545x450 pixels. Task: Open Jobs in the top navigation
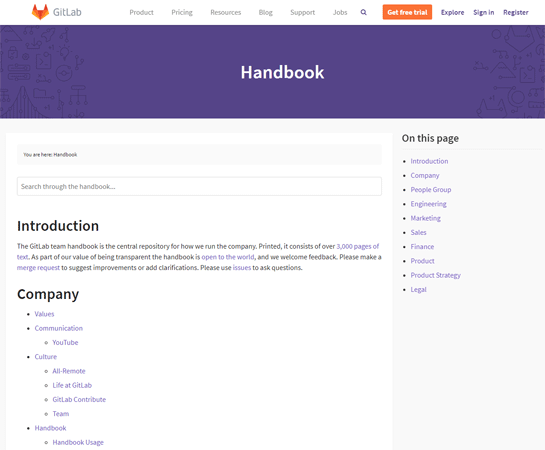pos(340,13)
